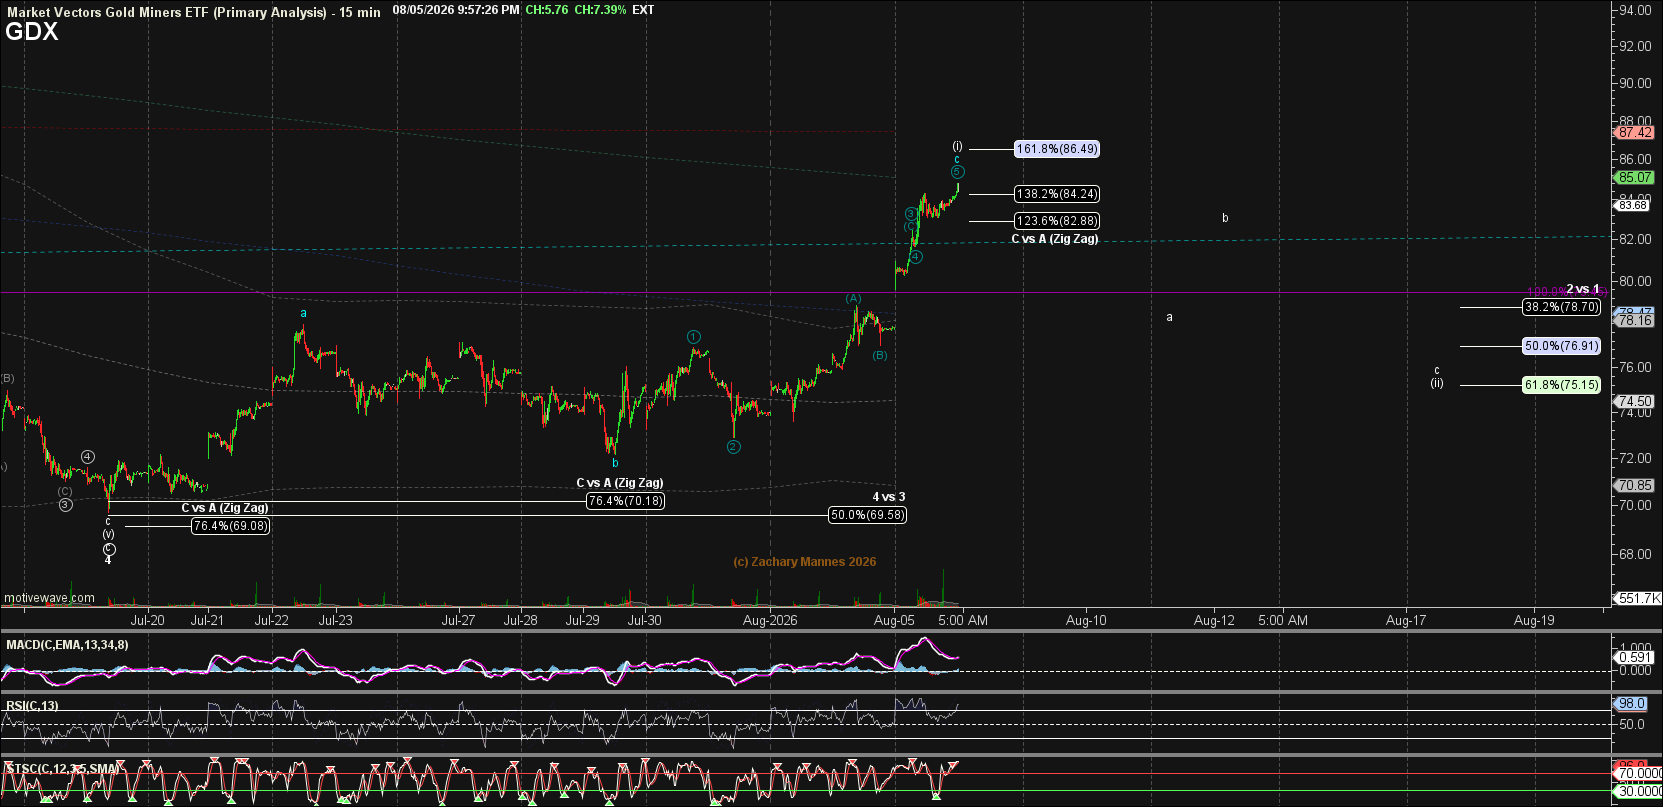This screenshot has width=1663, height=807.
Task: Click the Aug-19 date axis label
Action: (1534, 620)
